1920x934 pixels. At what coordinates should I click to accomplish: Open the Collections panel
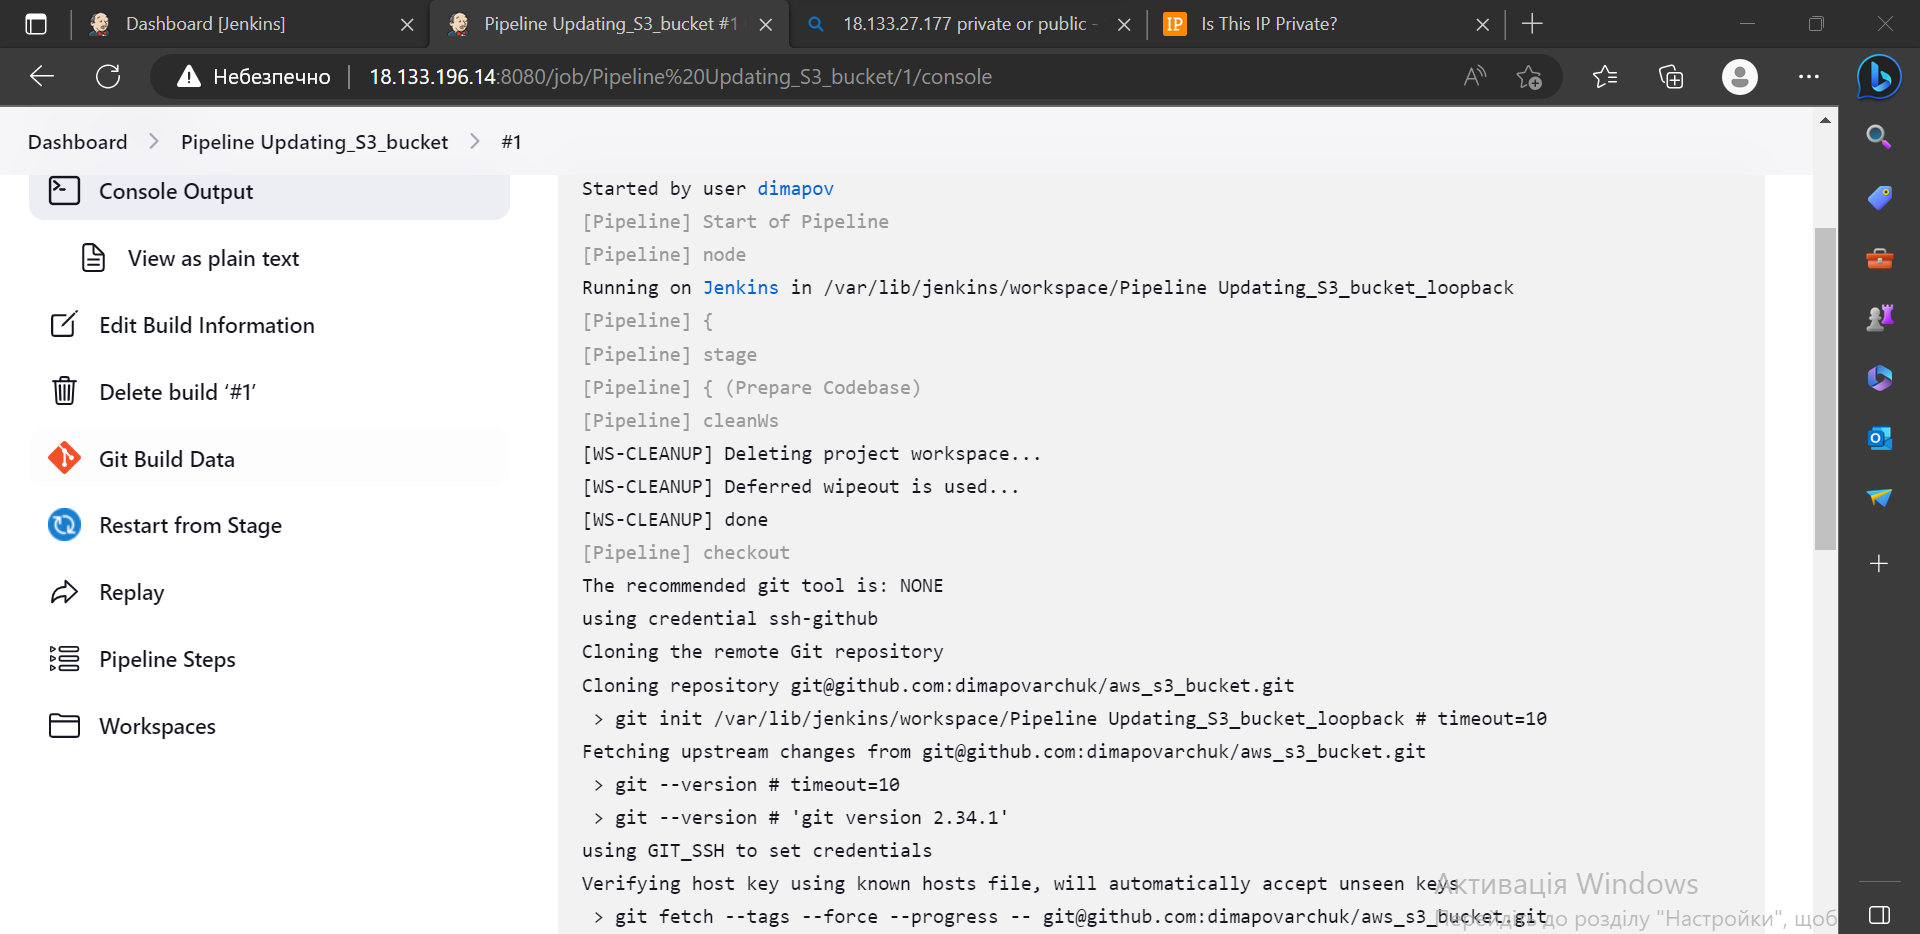click(1670, 76)
